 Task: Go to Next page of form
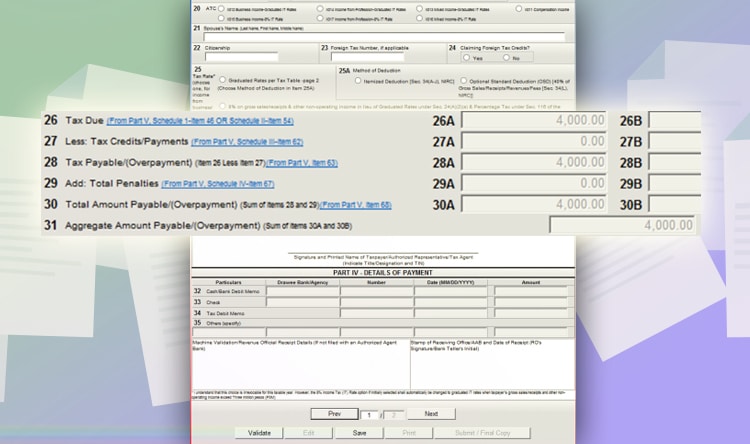point(431,414)
